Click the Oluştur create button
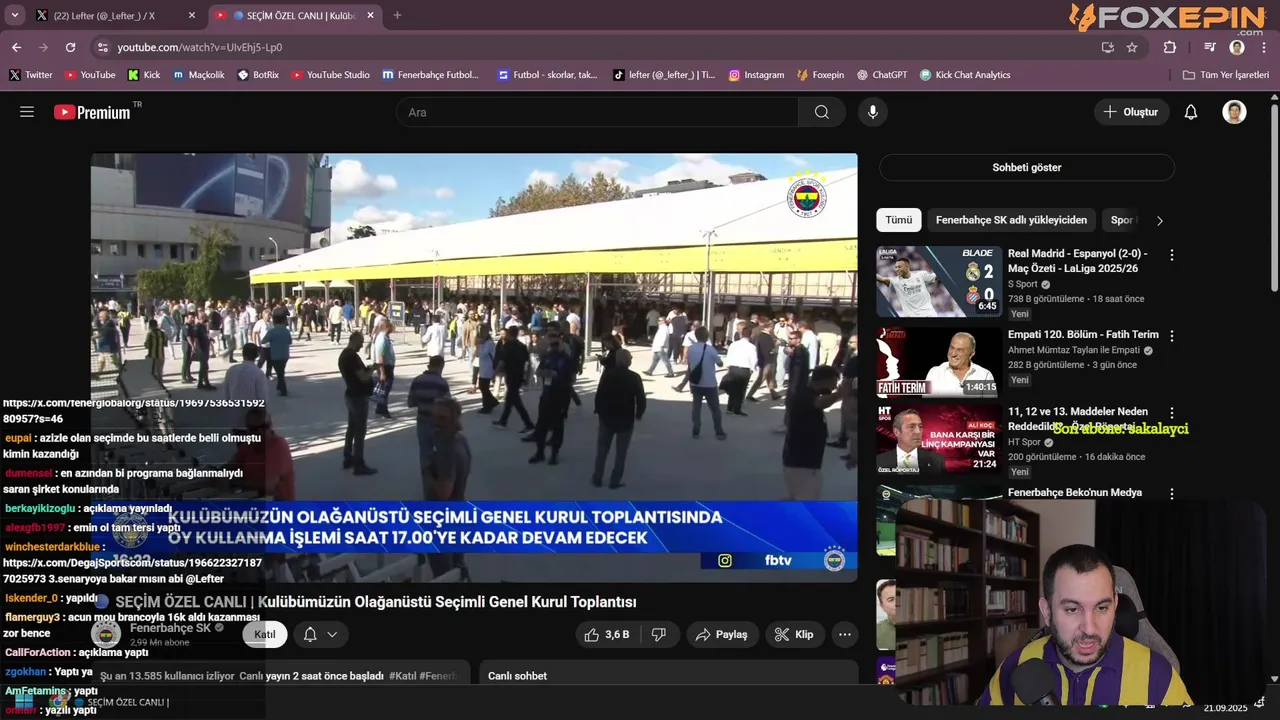The width and height of the screenshot is (1280, 720). point(1131,112)
